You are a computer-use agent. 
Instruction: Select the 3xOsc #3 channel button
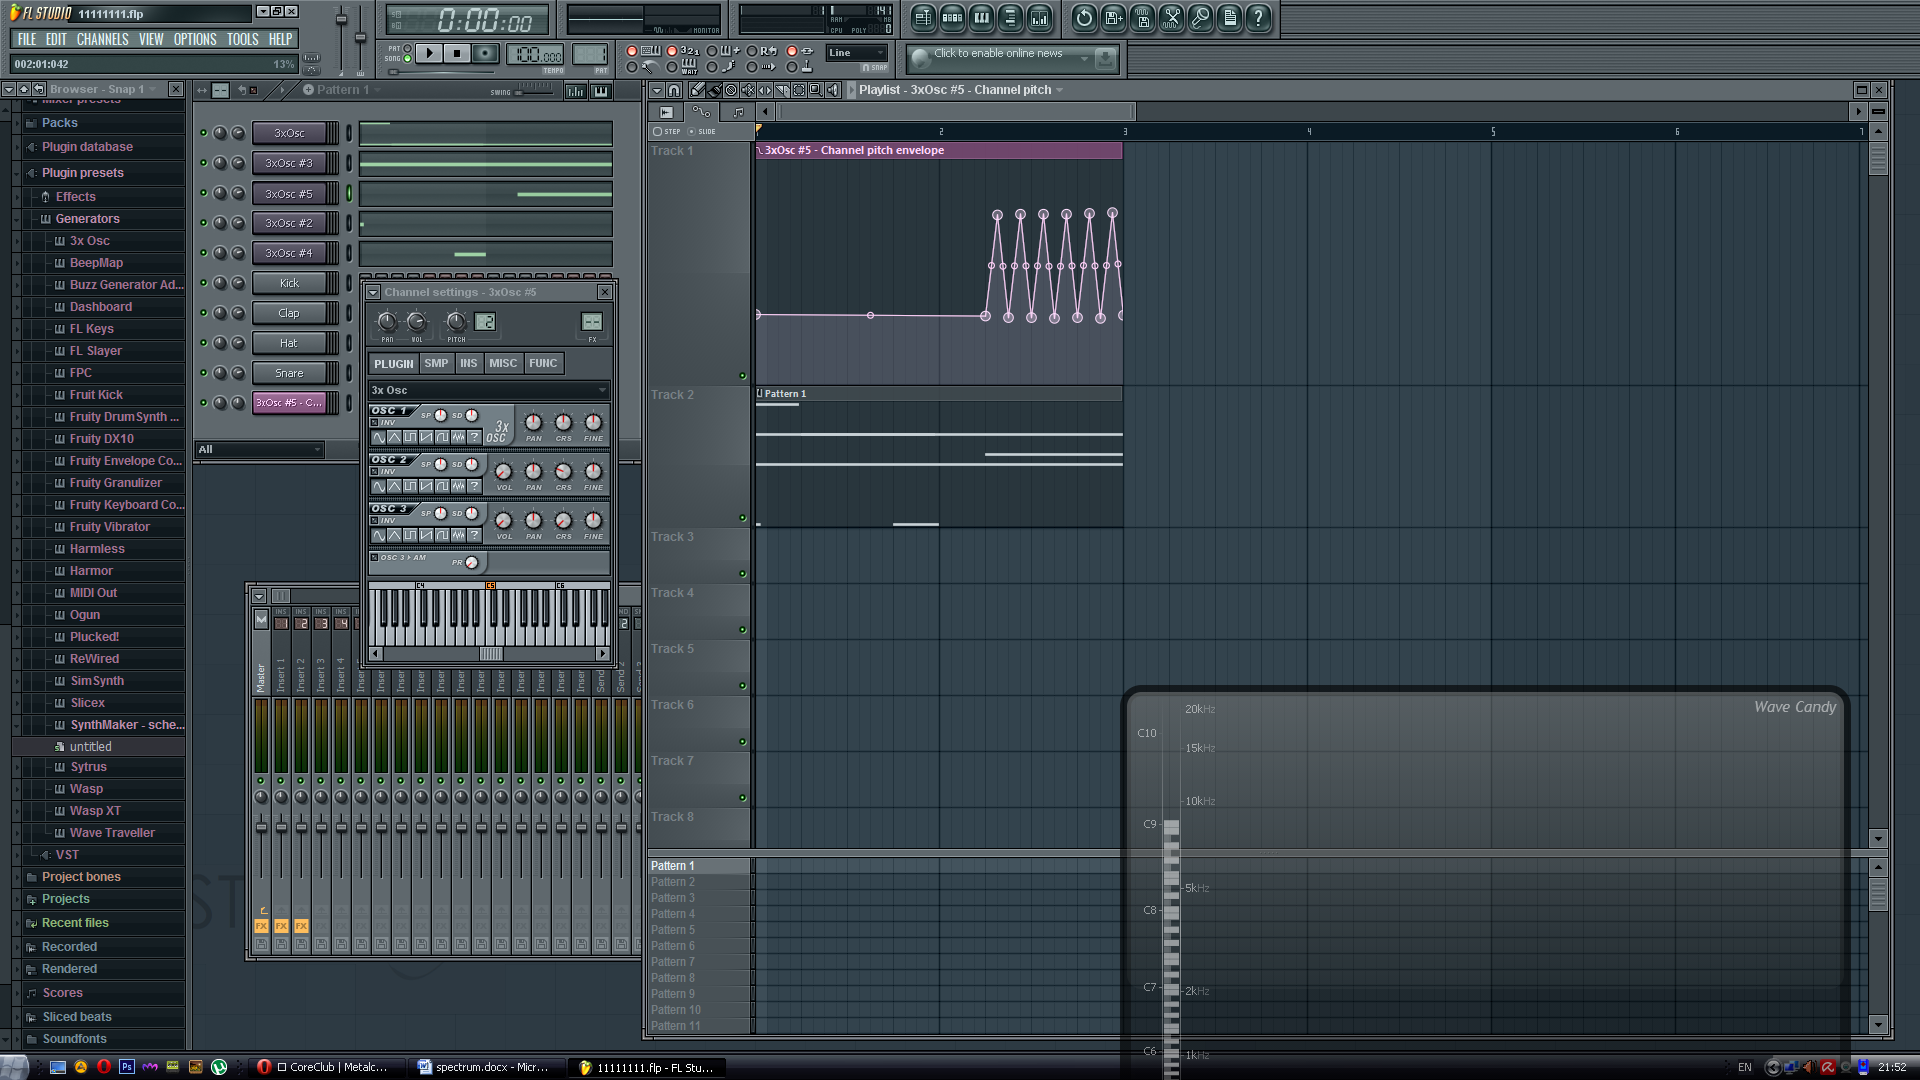click(289, 163)
